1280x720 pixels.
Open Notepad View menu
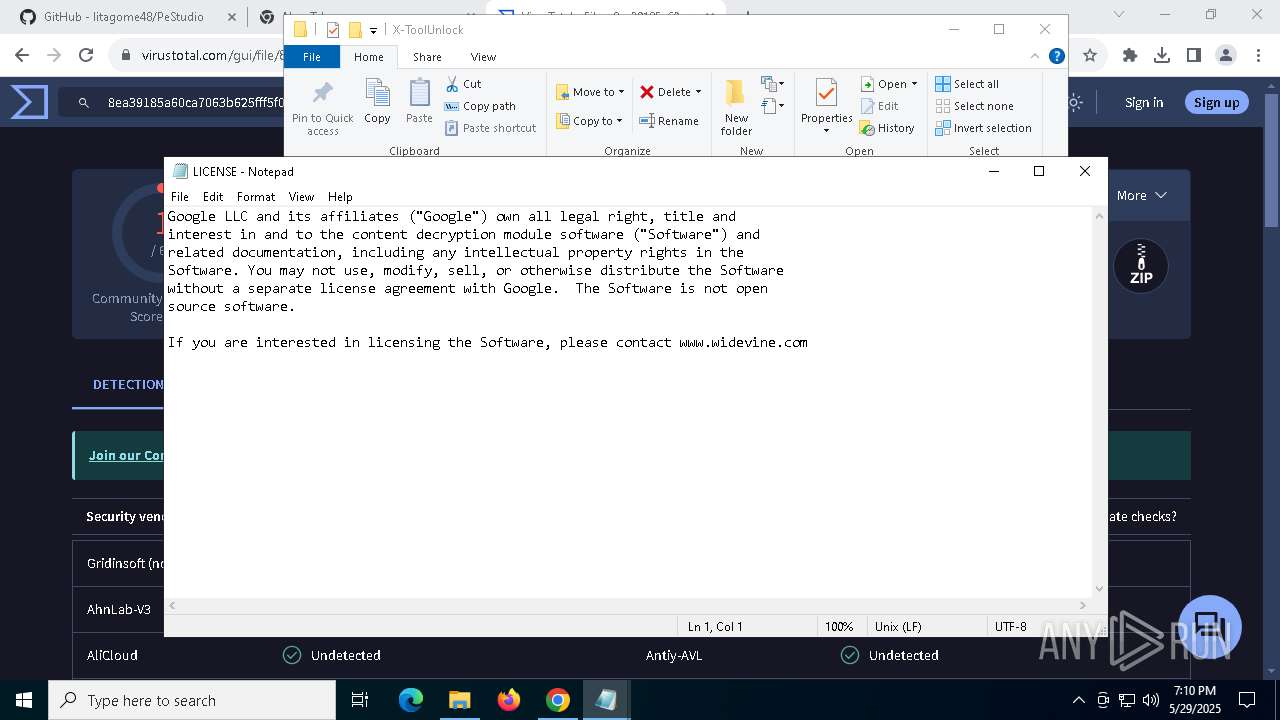[301, 197]
